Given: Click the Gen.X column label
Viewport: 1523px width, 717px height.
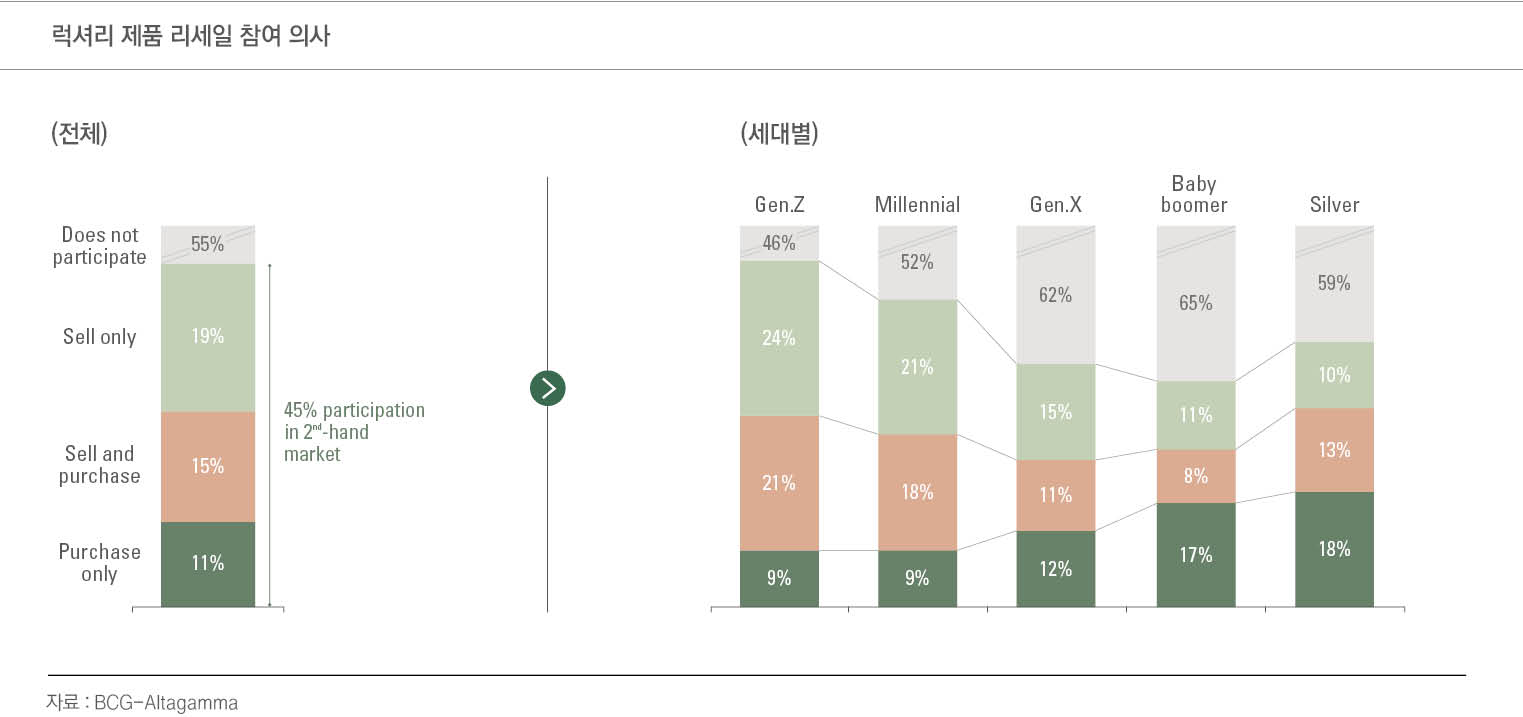Looking at the screenshot, I should point(1055,205).
